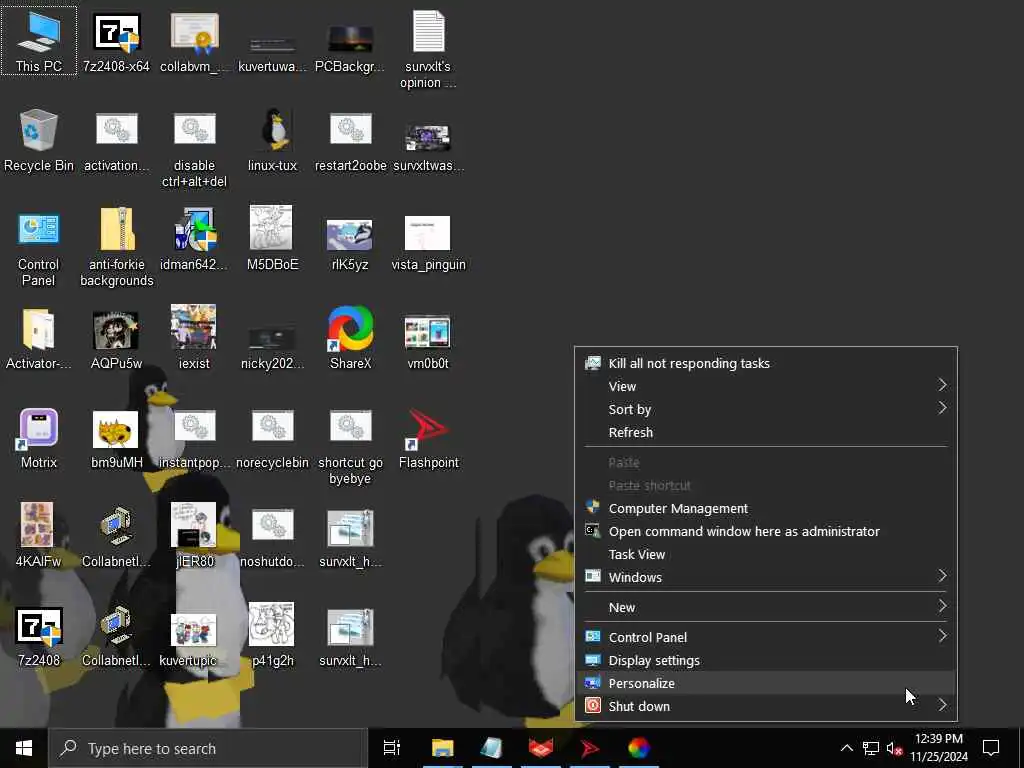The image size is (1024, 768).
Task: Choose Task View in the context menu
Action: coord(766,554)
